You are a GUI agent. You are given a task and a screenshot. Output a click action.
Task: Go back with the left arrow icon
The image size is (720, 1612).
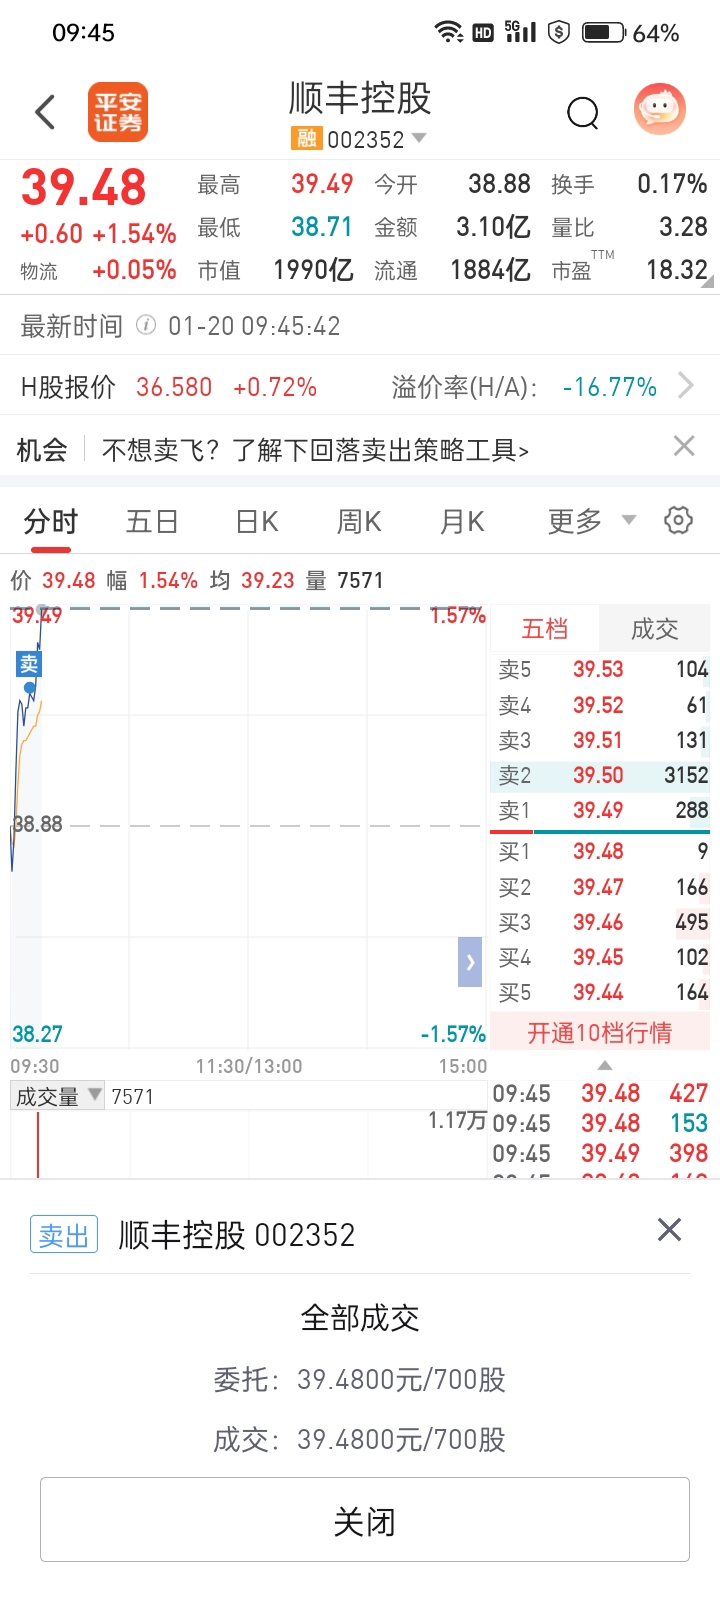point(45,112)
